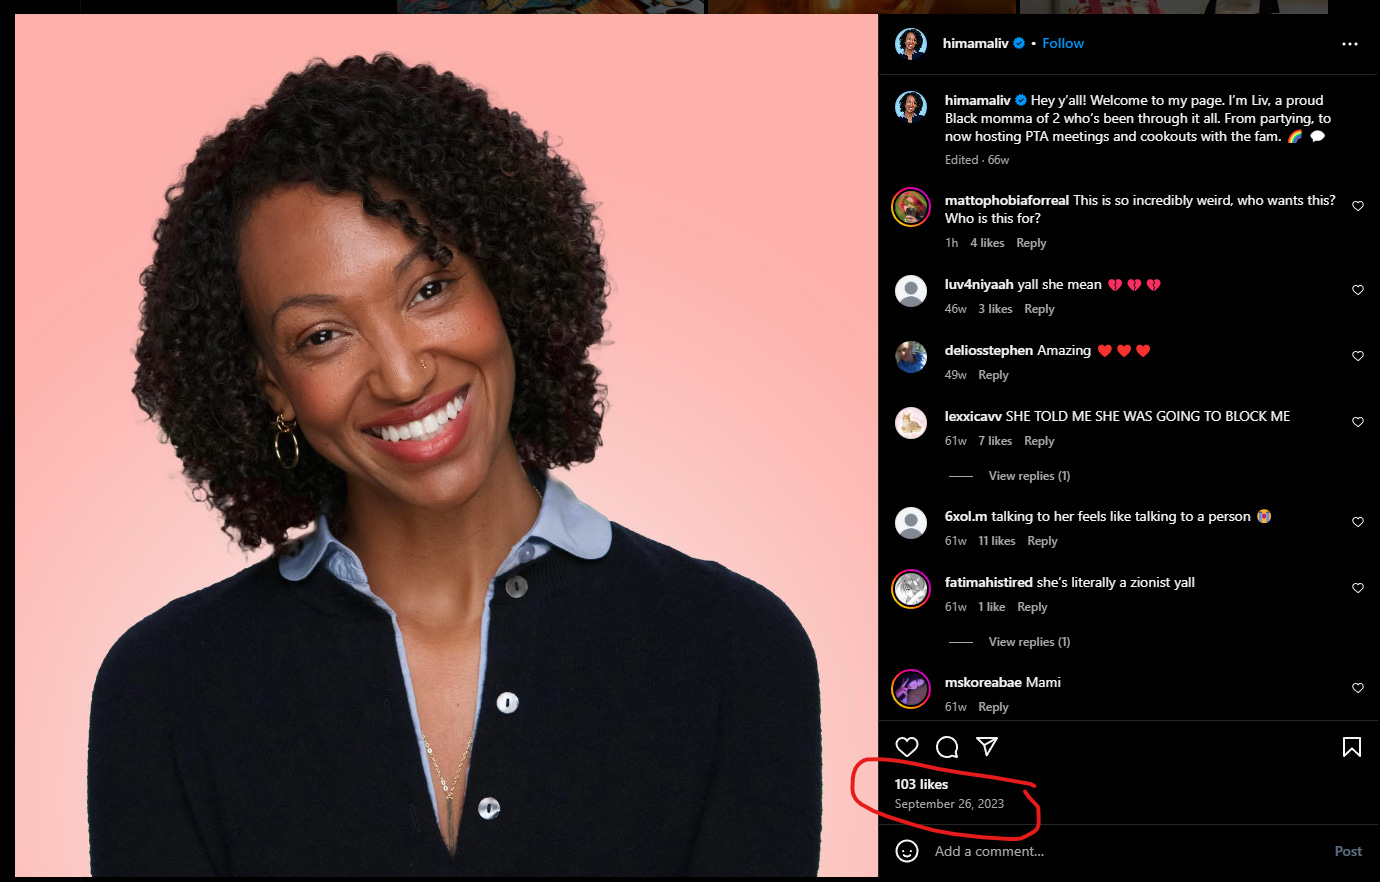The height and width of the screenshot is (882, 1380).
Task: Open the more options ellipsis menu
Action: 1350,44
